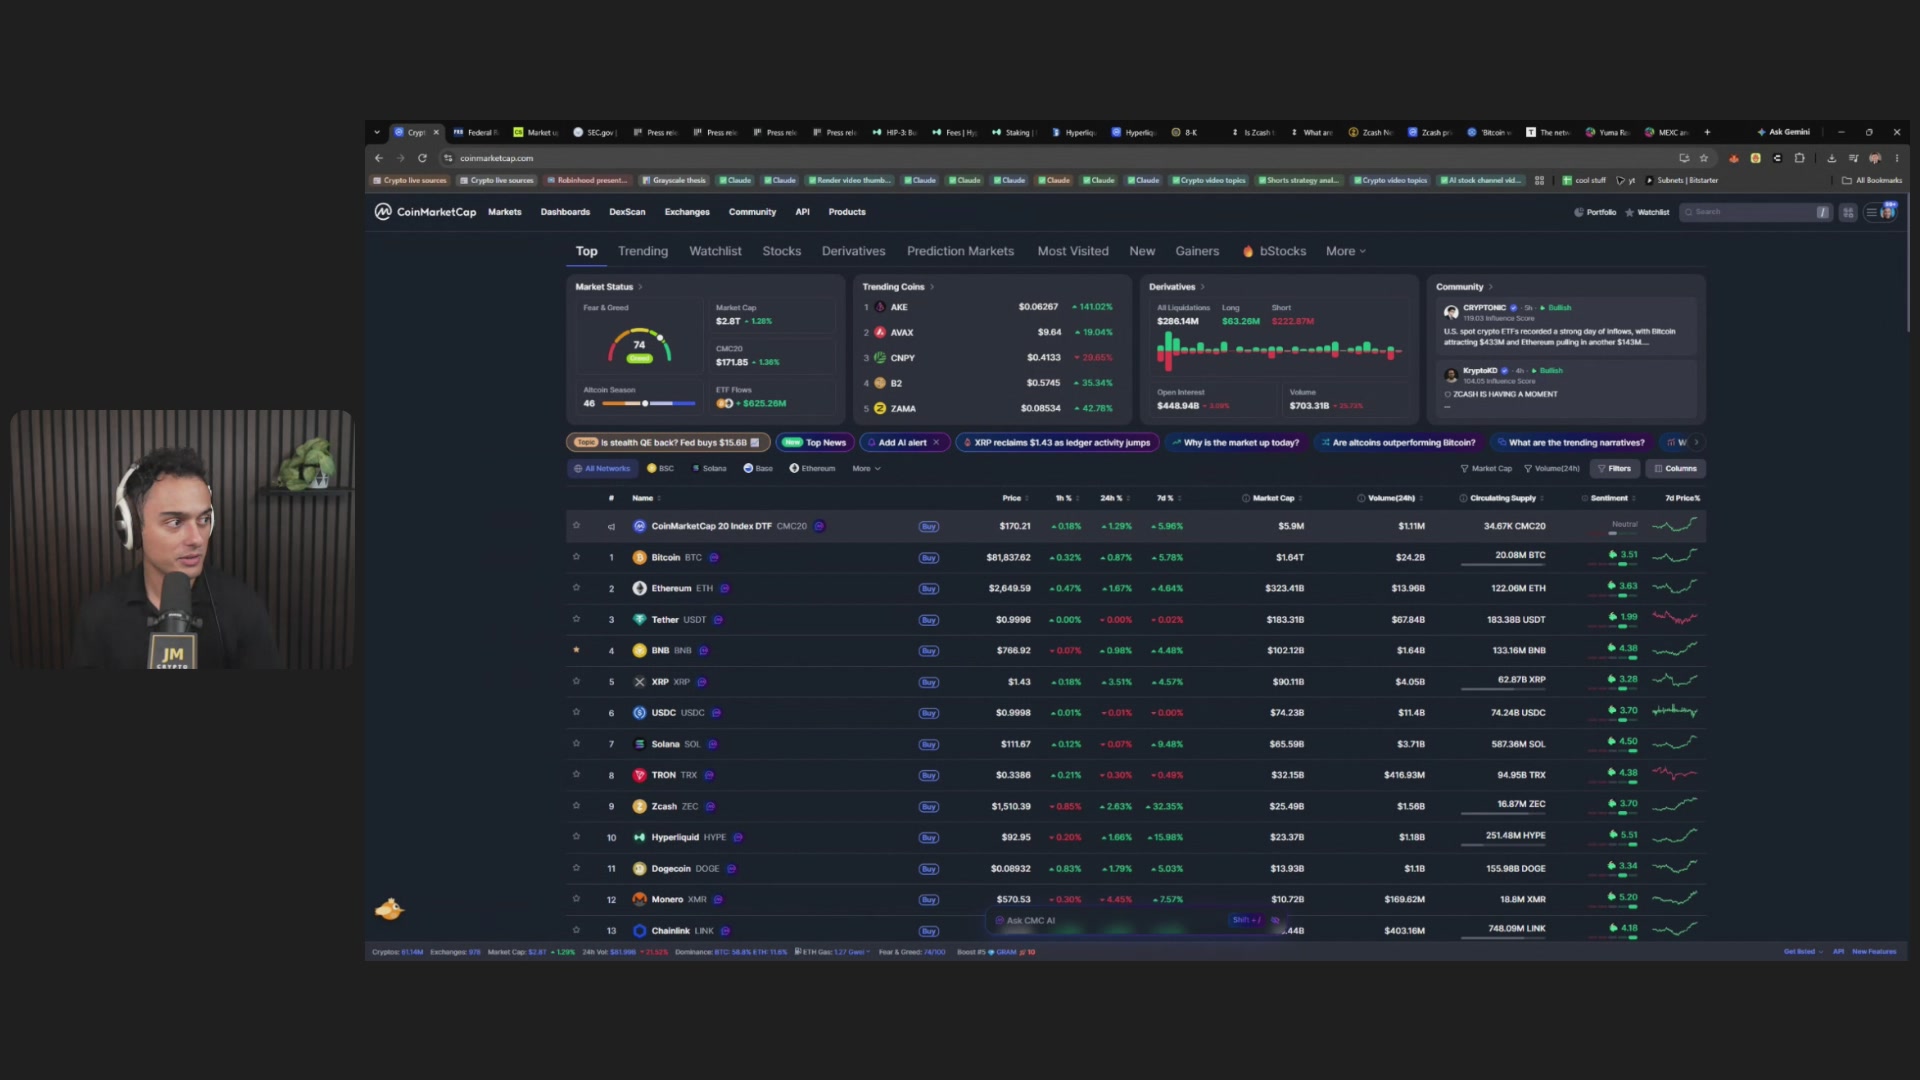
Task: Click the Ethereum coin icon
Action: (639, 588)
